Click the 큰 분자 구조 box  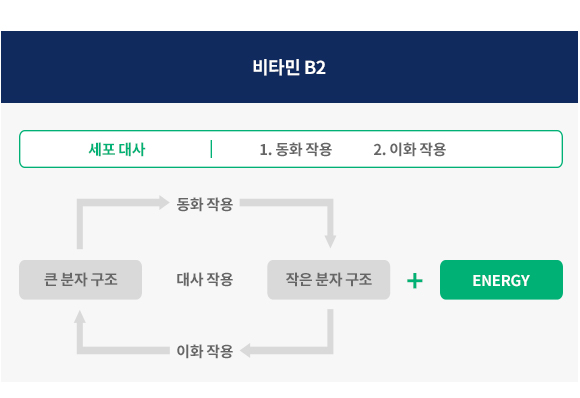pyautogui.click(x=80, y=280)
